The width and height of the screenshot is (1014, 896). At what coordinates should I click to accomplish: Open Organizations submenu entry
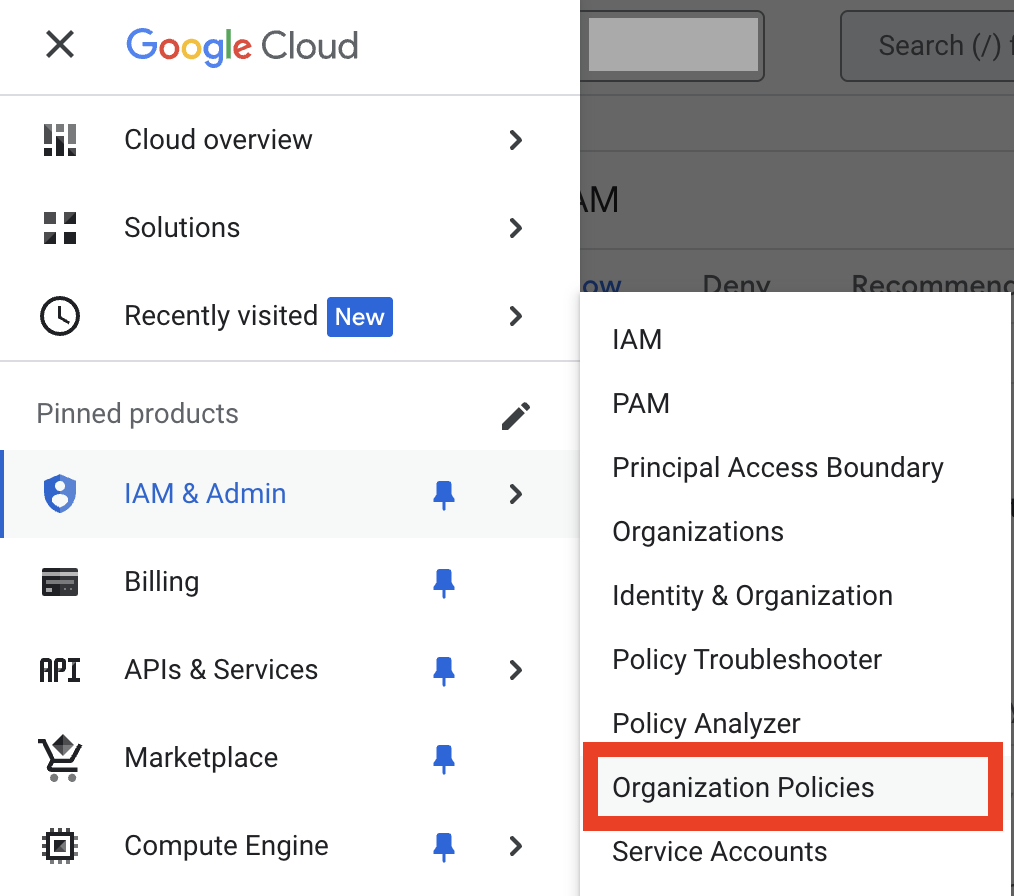pyautogui.click(x=797, y=531)
